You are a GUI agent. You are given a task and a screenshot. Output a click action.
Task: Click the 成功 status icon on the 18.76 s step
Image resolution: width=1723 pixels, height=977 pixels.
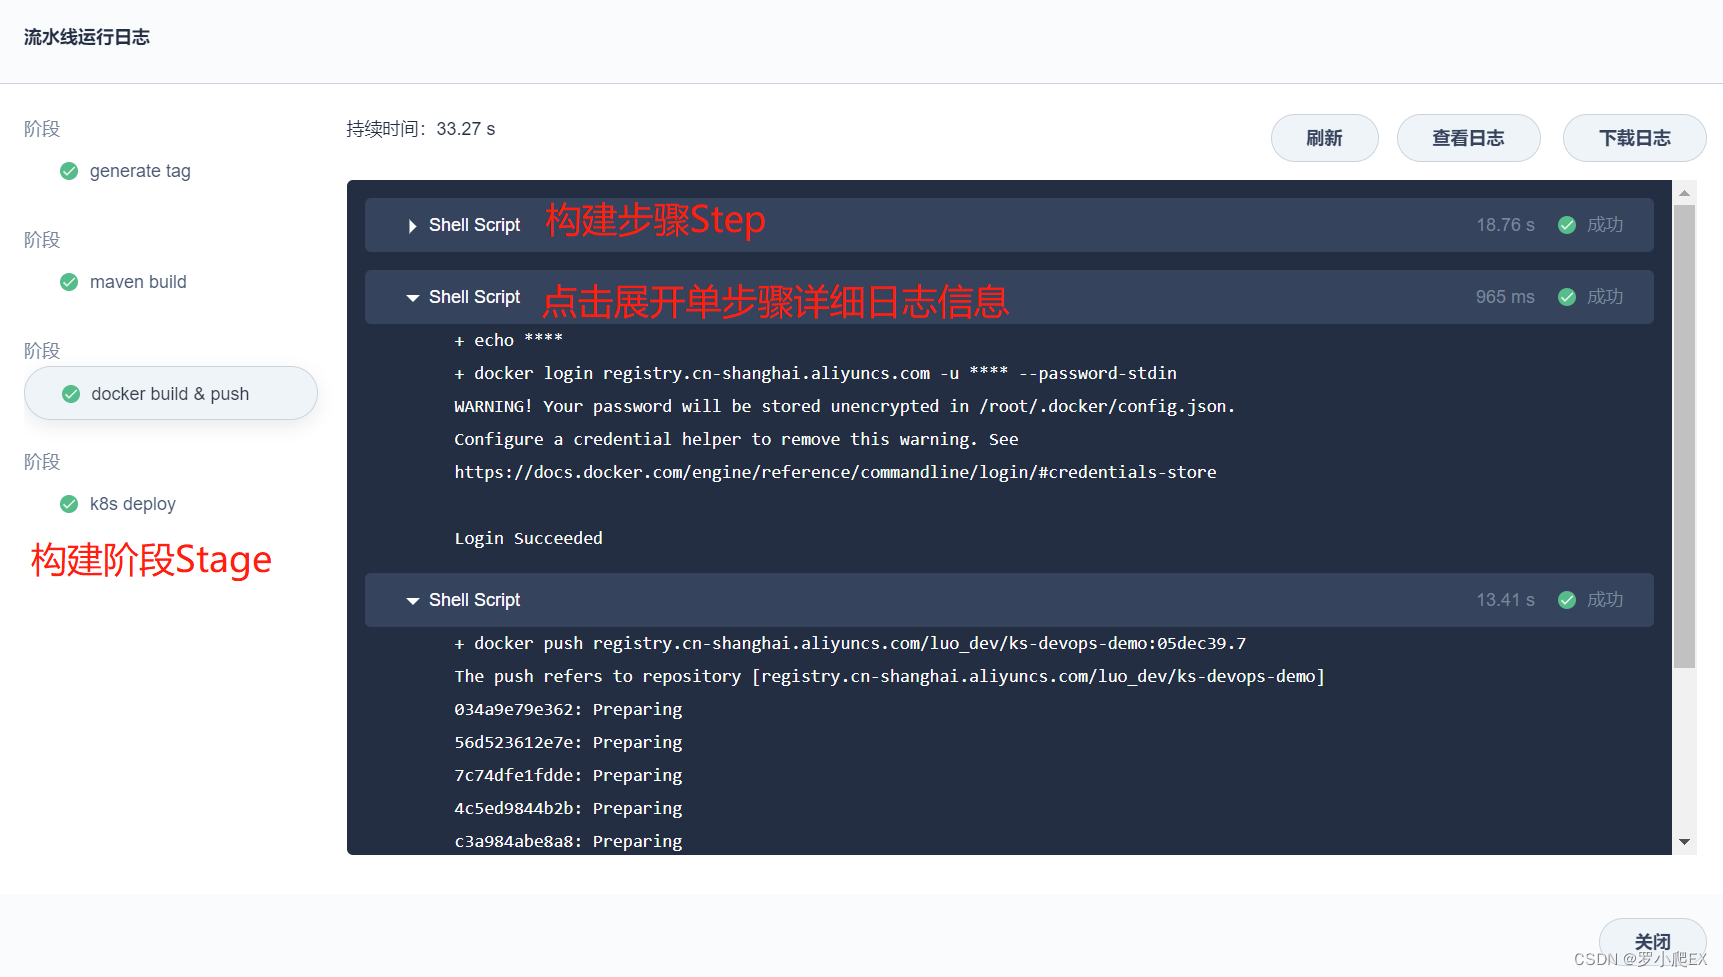[1566, 225]
